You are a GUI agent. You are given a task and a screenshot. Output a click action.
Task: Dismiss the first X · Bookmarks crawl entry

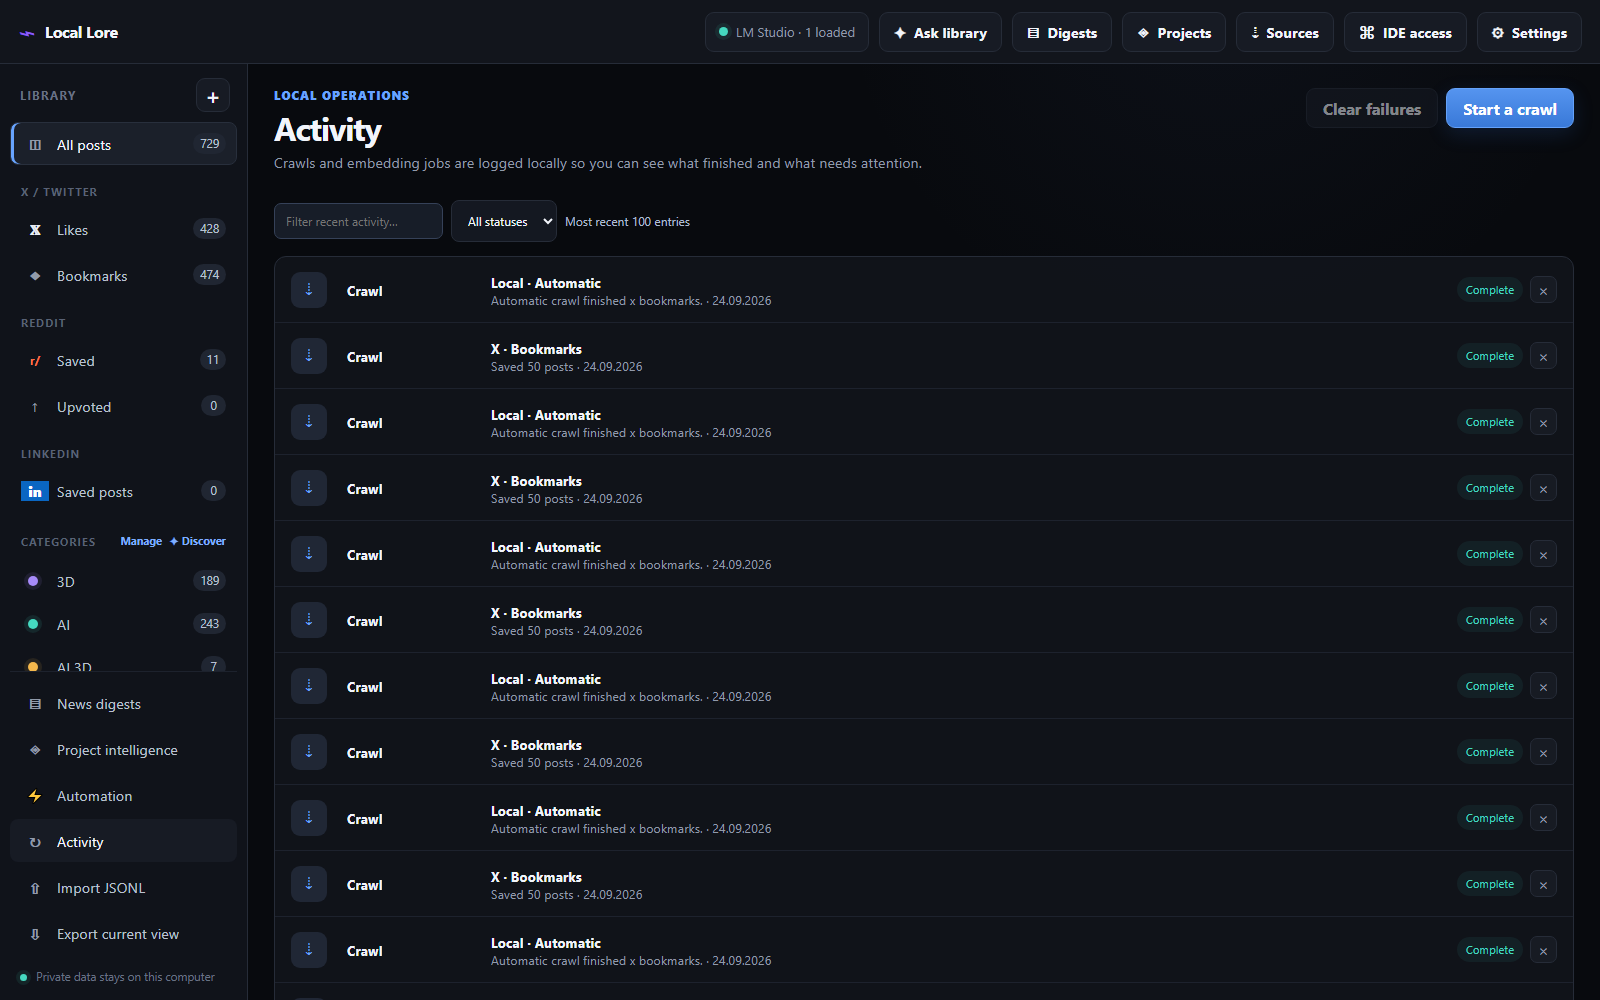(1543, 357)
